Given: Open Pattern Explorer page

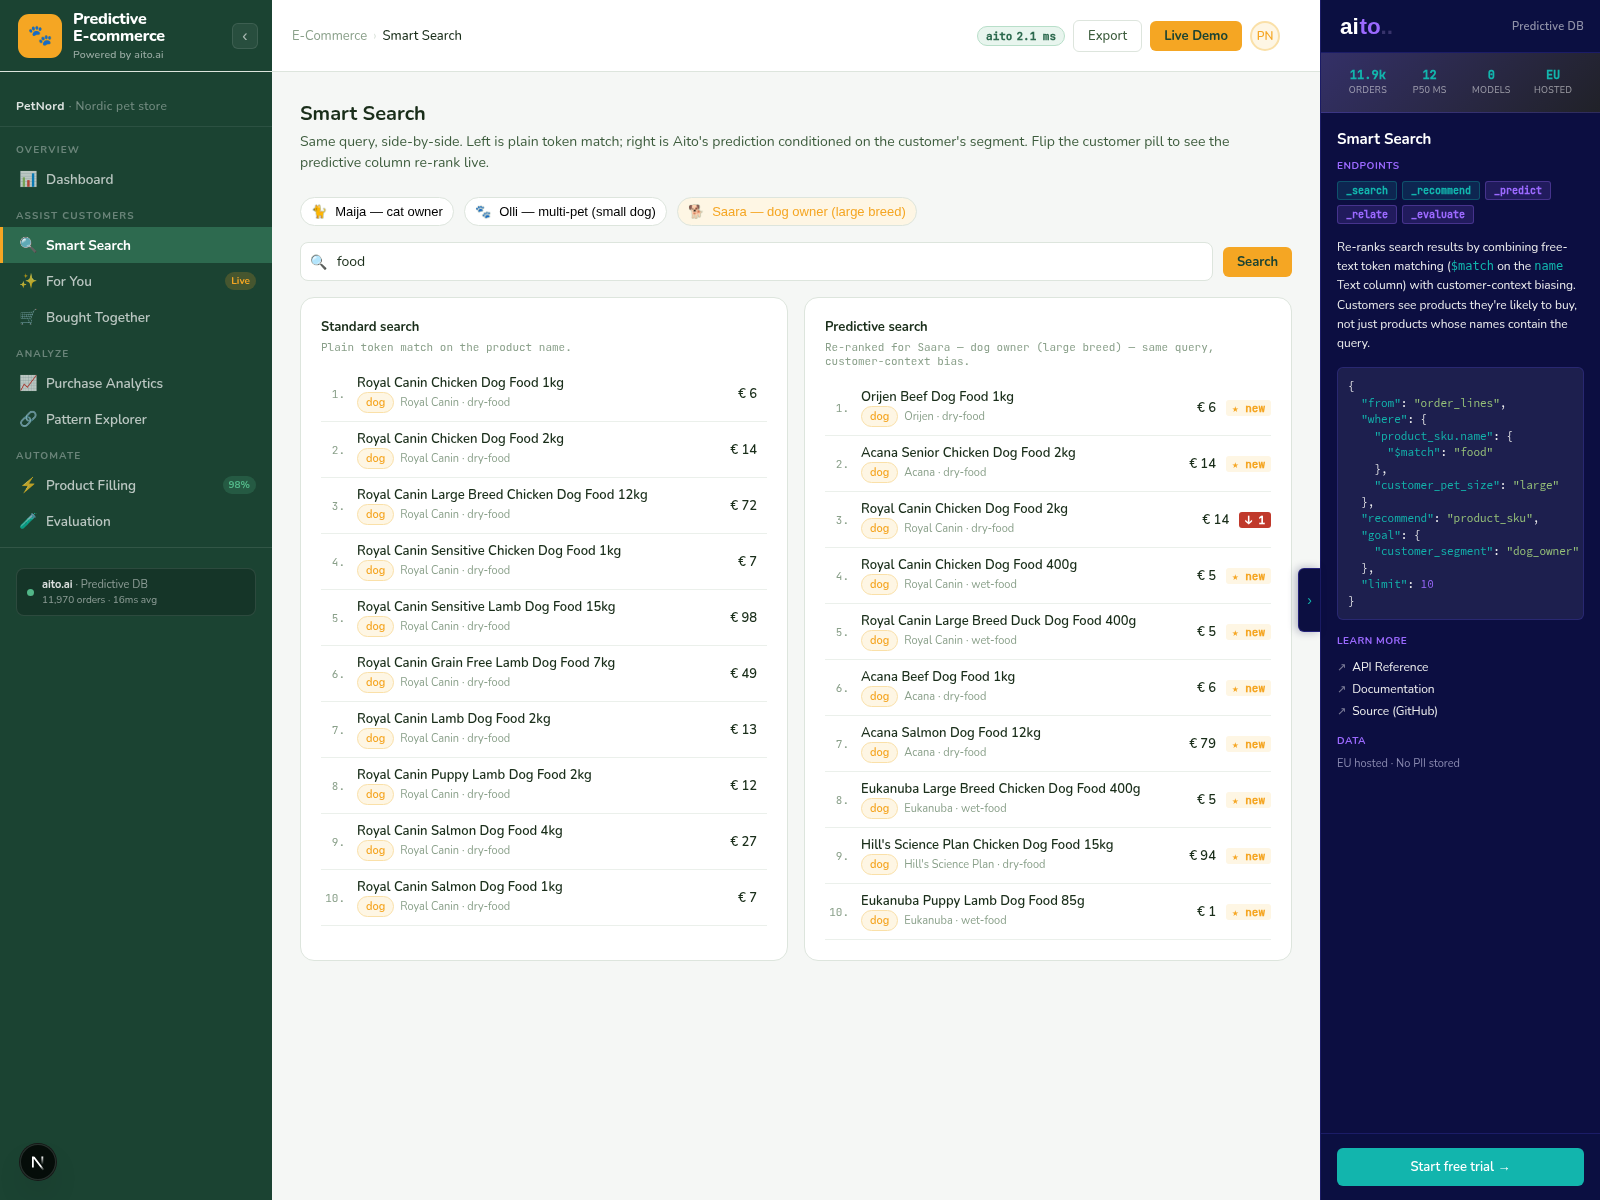Looking at the screenshot, I should point(136,419).
